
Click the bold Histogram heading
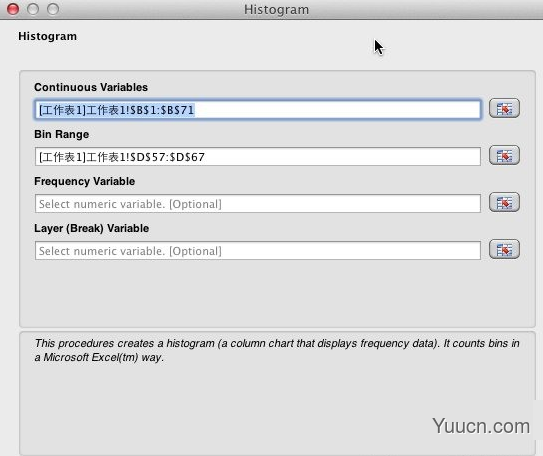click(47, 36)
